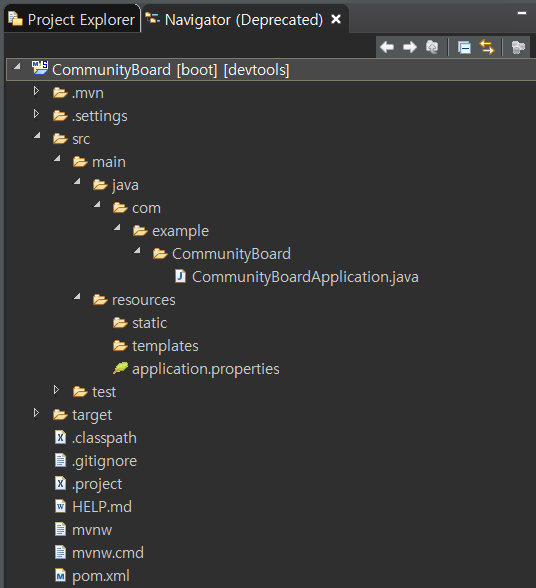Select the CommunityBoard package folder label
The width and height of the screenshot is (536, 588).
pos(231,254)
